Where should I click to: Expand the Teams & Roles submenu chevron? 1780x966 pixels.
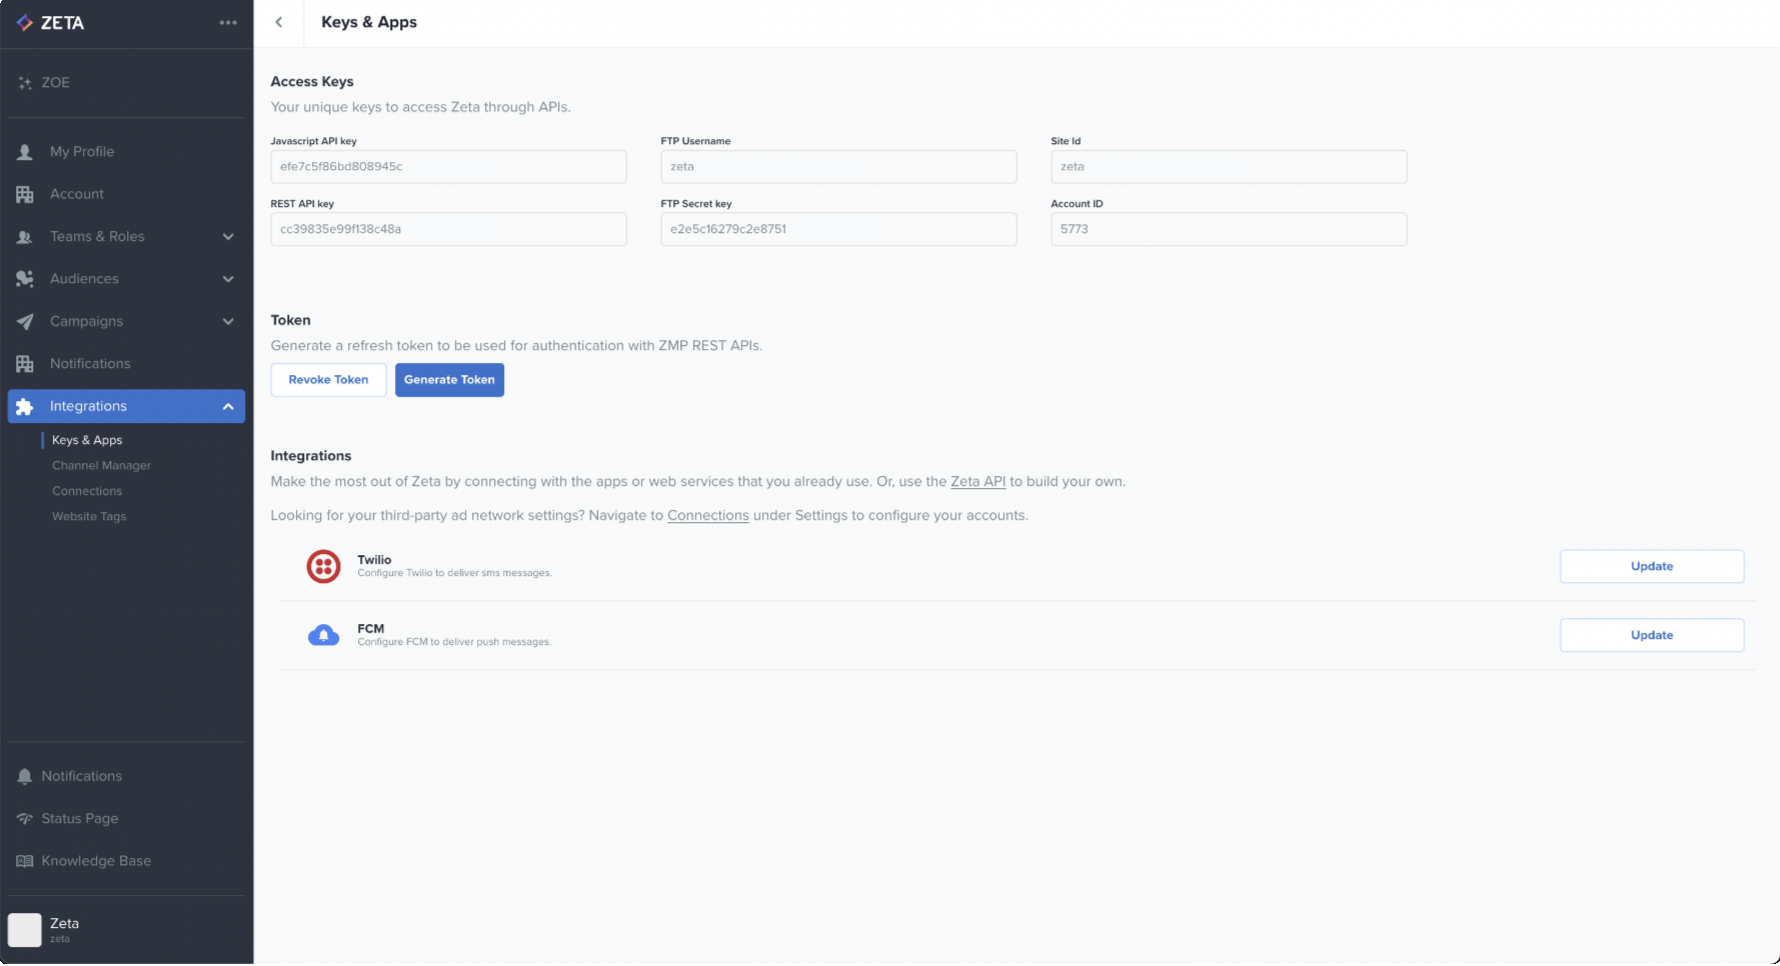tap(228, 237)
